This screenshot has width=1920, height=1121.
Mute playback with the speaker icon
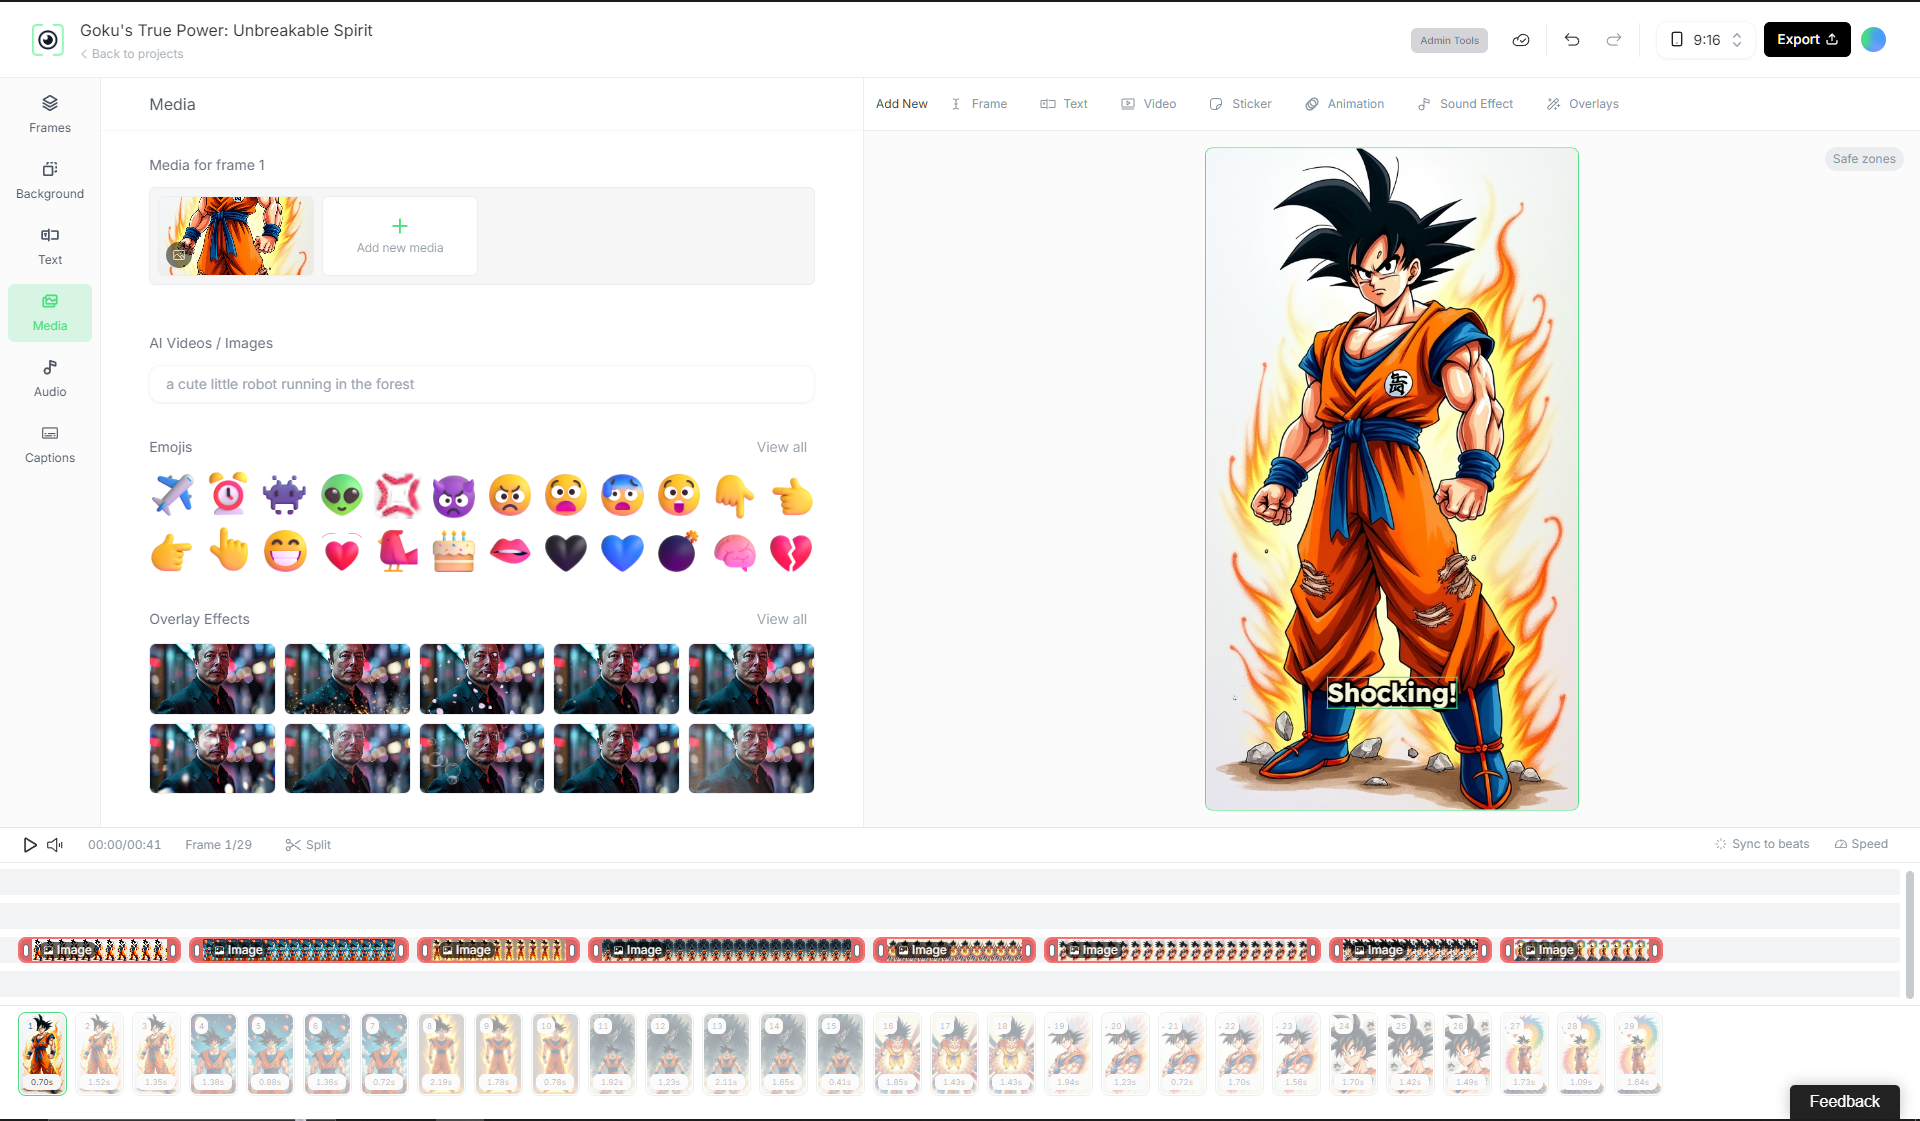(55, 844)
